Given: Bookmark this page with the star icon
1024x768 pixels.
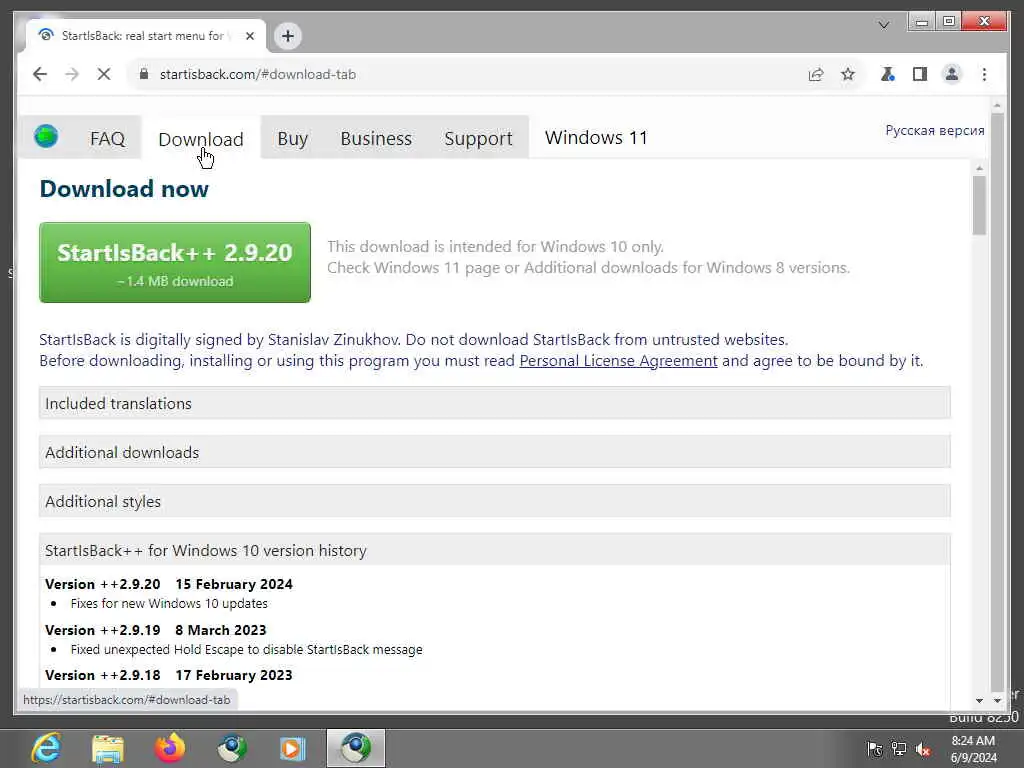Looking at the screenshot, I should [x=848, y=74].
